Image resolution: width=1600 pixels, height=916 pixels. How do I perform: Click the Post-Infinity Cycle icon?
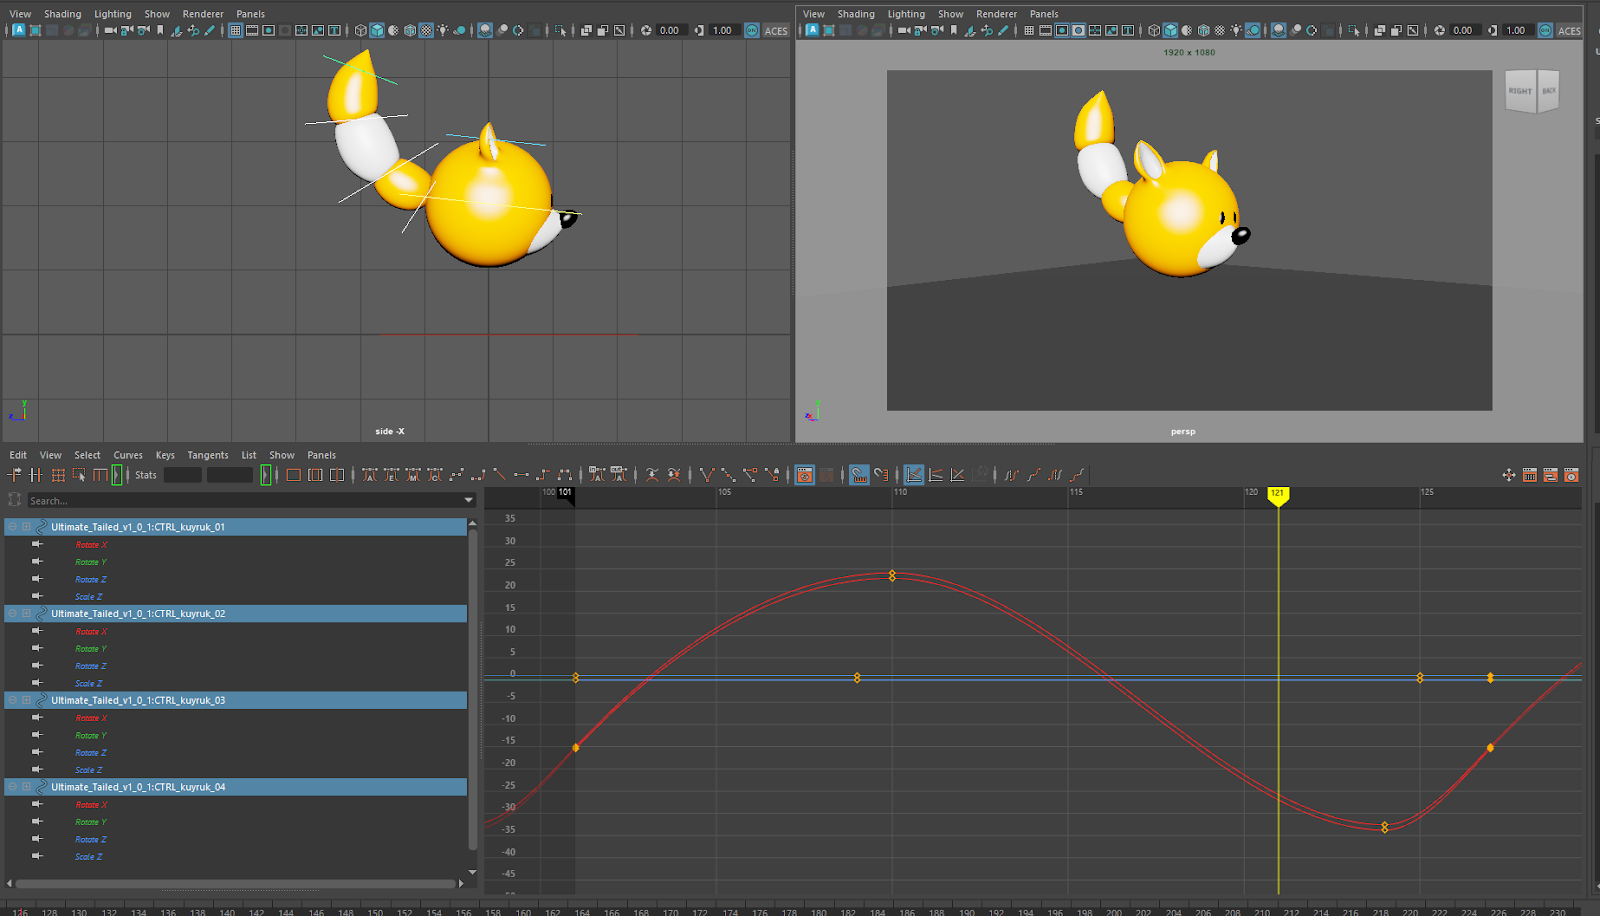pos(1055,475)
